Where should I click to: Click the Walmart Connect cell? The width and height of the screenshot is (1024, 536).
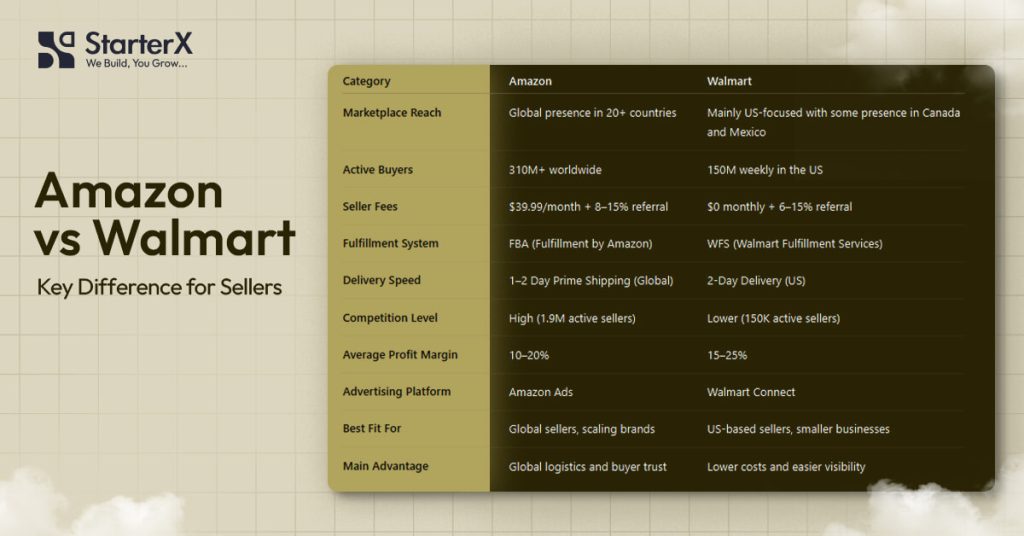coord(751,392)
